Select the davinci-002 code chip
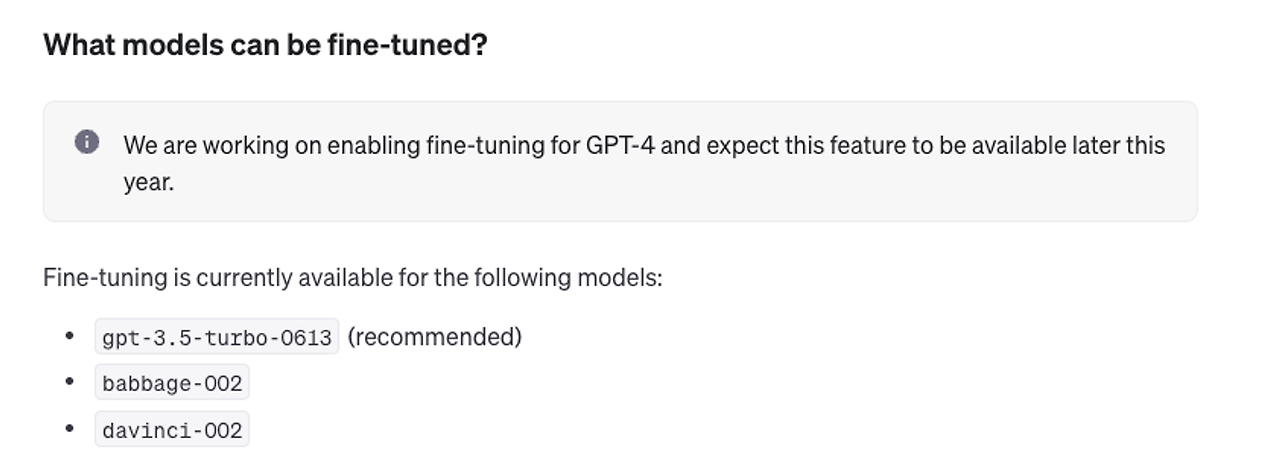 pyautogui.click(x=172, y=430)
